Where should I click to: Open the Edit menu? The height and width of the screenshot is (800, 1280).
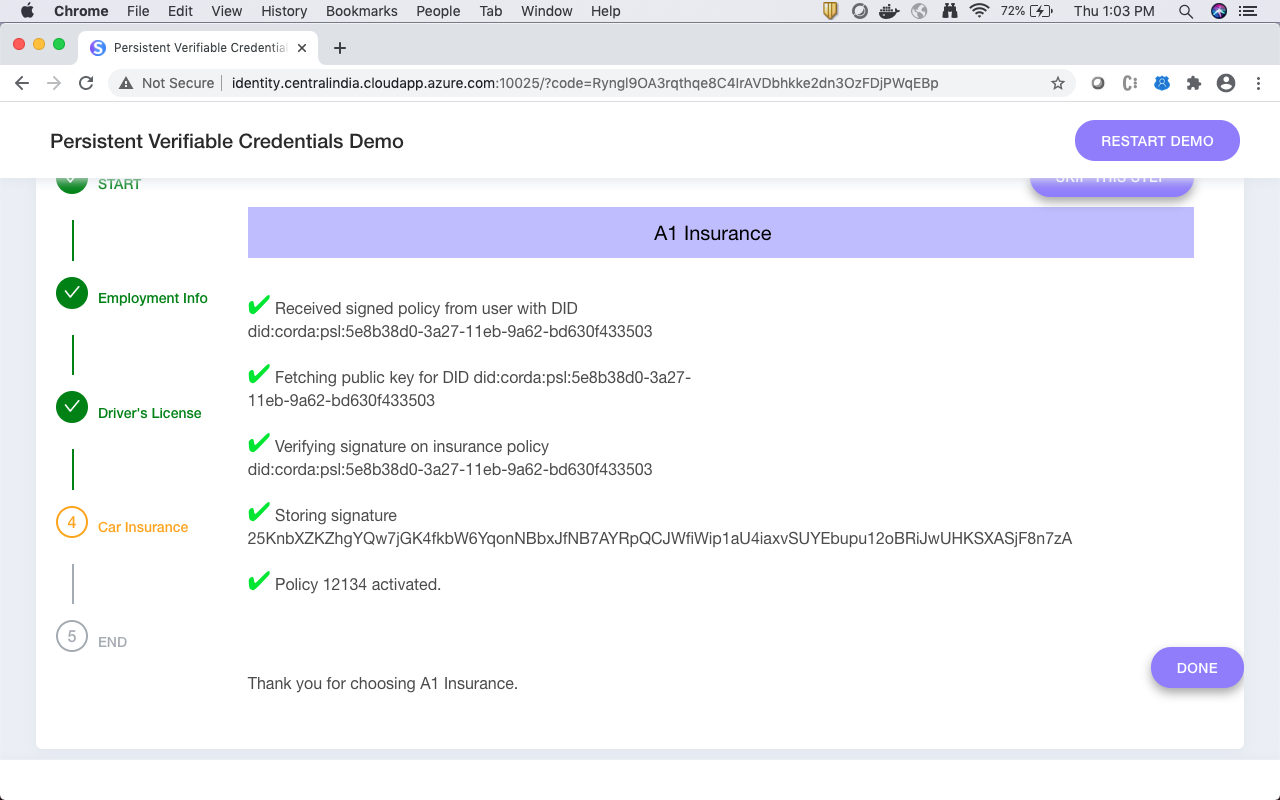point(180,11)
